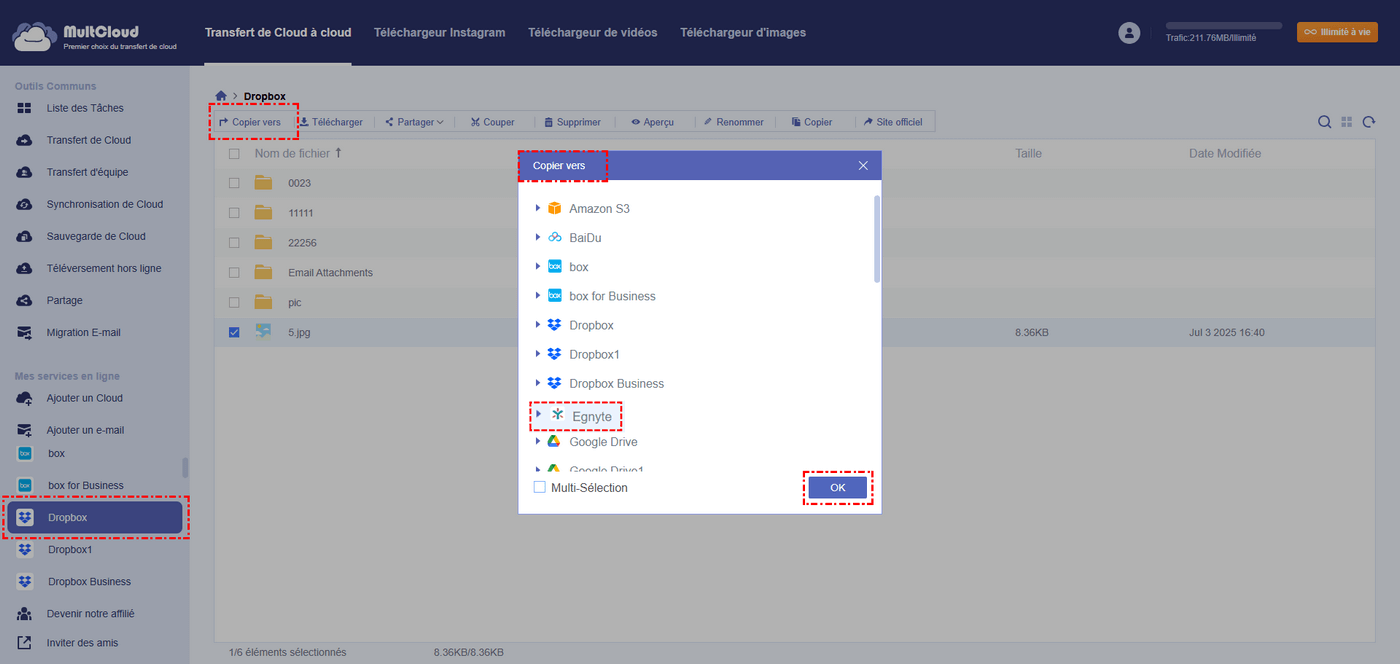Open Sauvegarde de Cloud
Viewport: 1400px width, 664px height.
96,236
